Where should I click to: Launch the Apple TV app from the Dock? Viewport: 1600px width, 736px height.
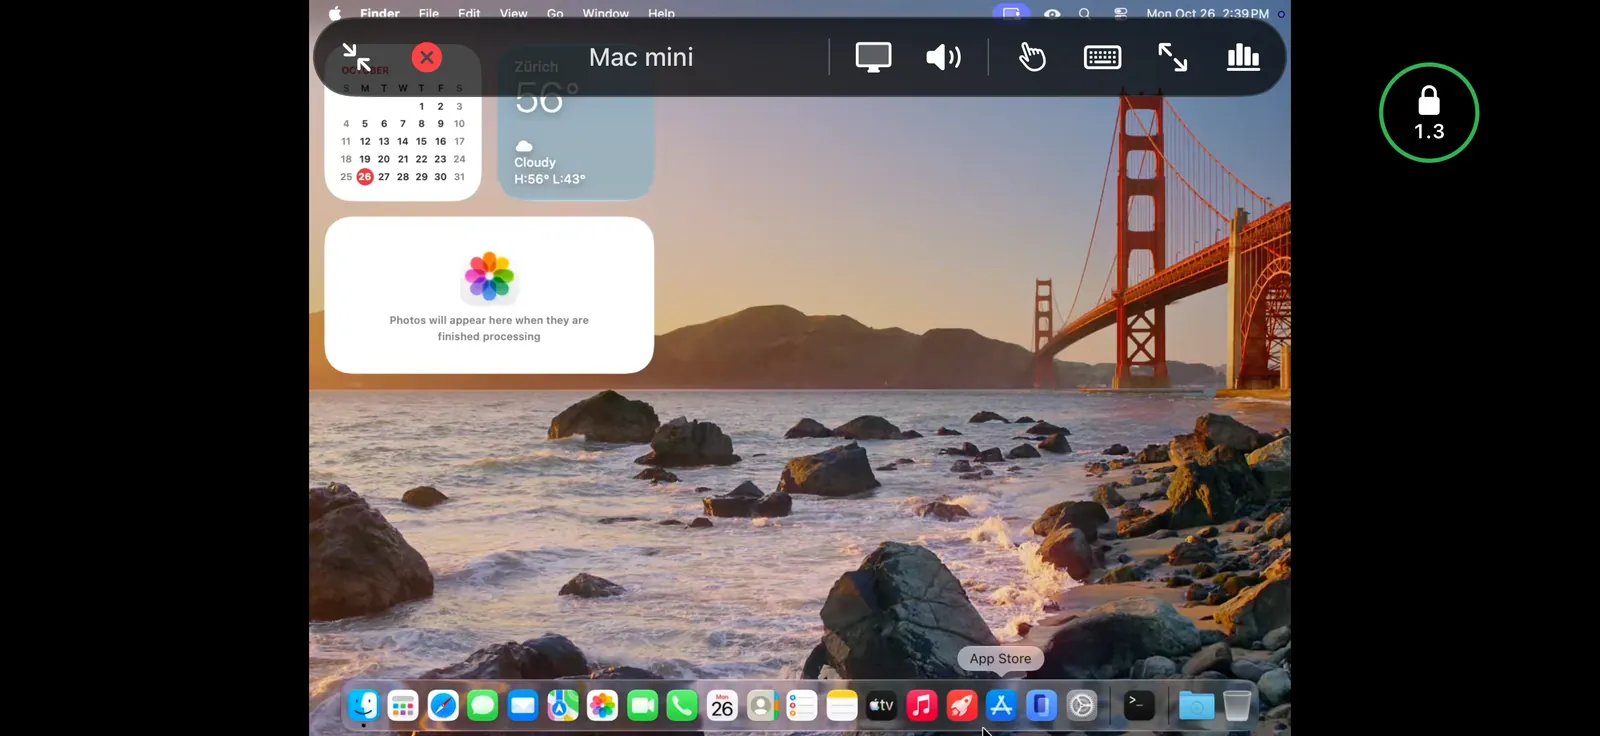tap(882, 706)
